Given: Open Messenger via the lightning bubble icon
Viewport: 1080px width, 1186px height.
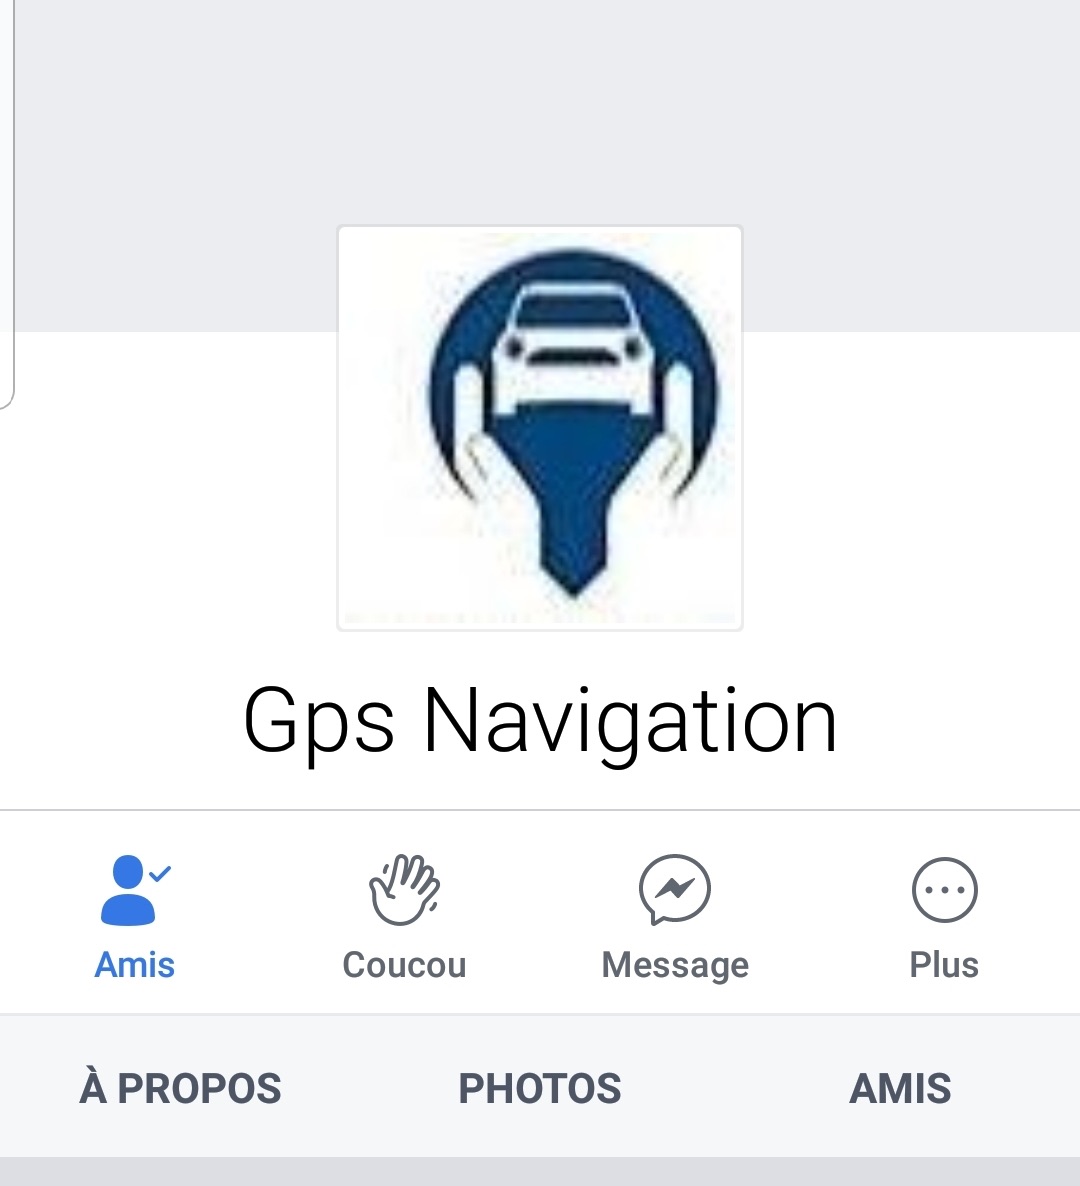Looking at the screenshot, I should click(675, 890).
